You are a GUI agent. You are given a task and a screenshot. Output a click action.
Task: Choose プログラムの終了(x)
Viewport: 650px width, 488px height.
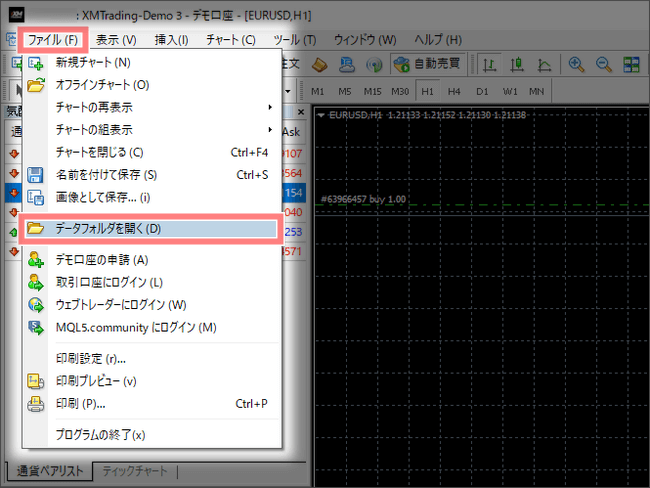coord(152,435)
